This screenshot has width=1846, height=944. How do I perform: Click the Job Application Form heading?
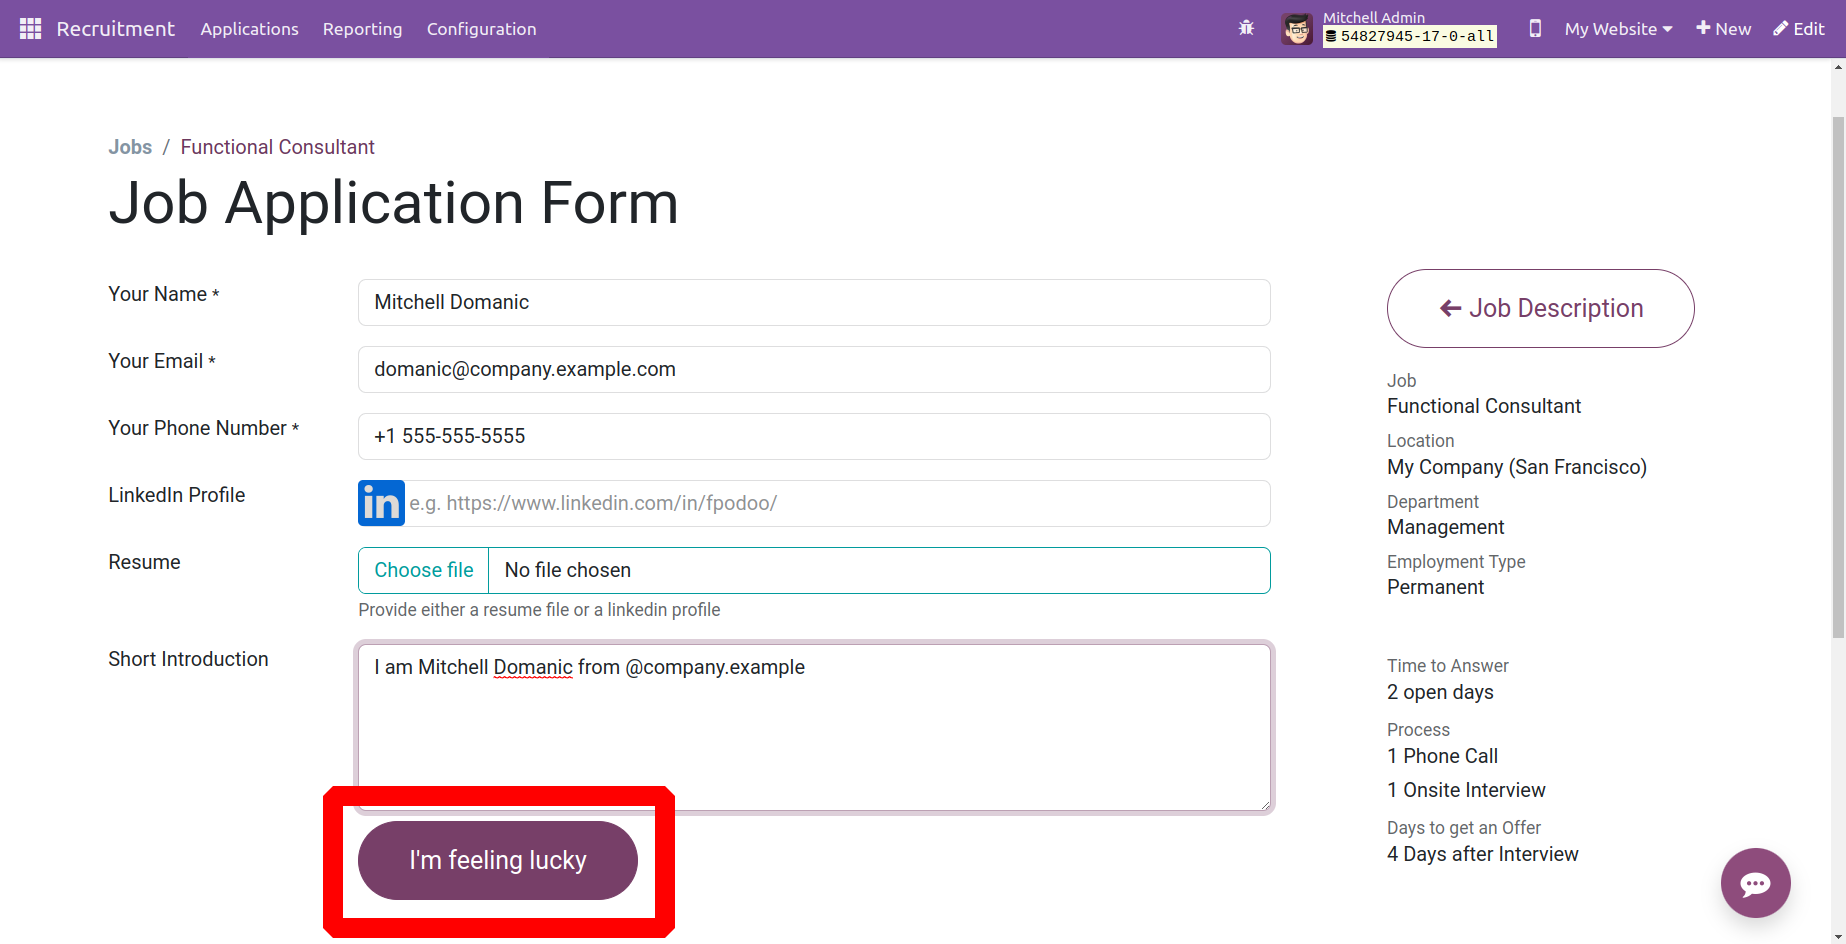pyautogui.click(x=393, y=203)
